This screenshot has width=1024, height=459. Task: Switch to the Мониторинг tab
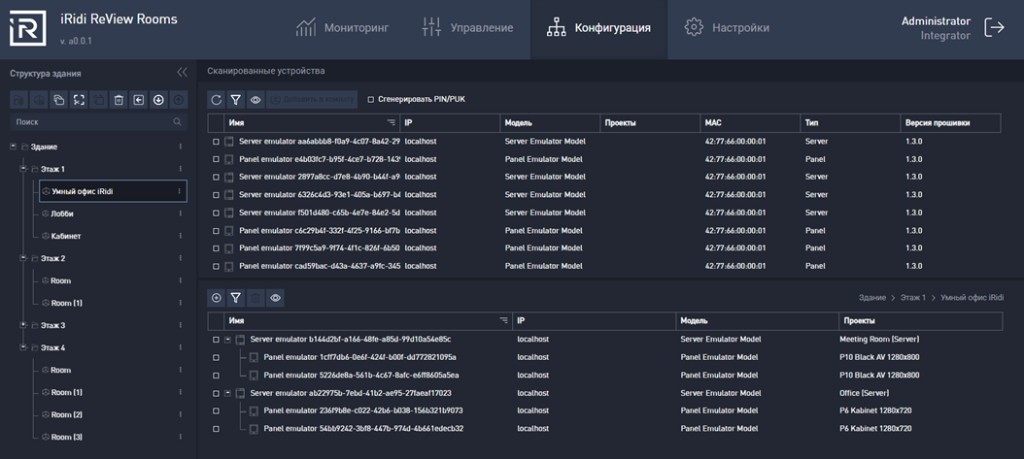tap(342, 28)
